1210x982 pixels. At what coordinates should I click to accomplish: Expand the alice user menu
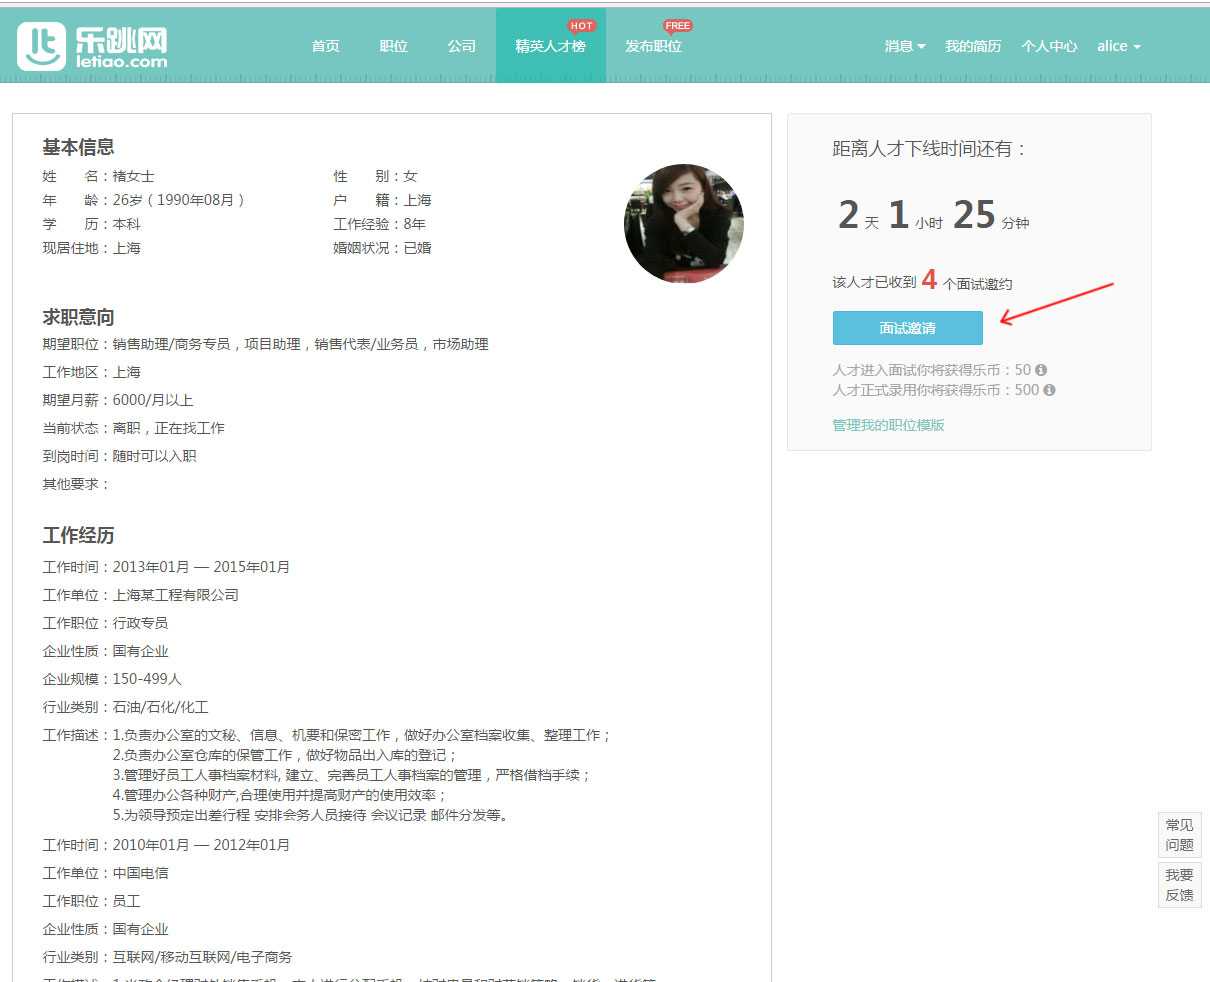1118,46
